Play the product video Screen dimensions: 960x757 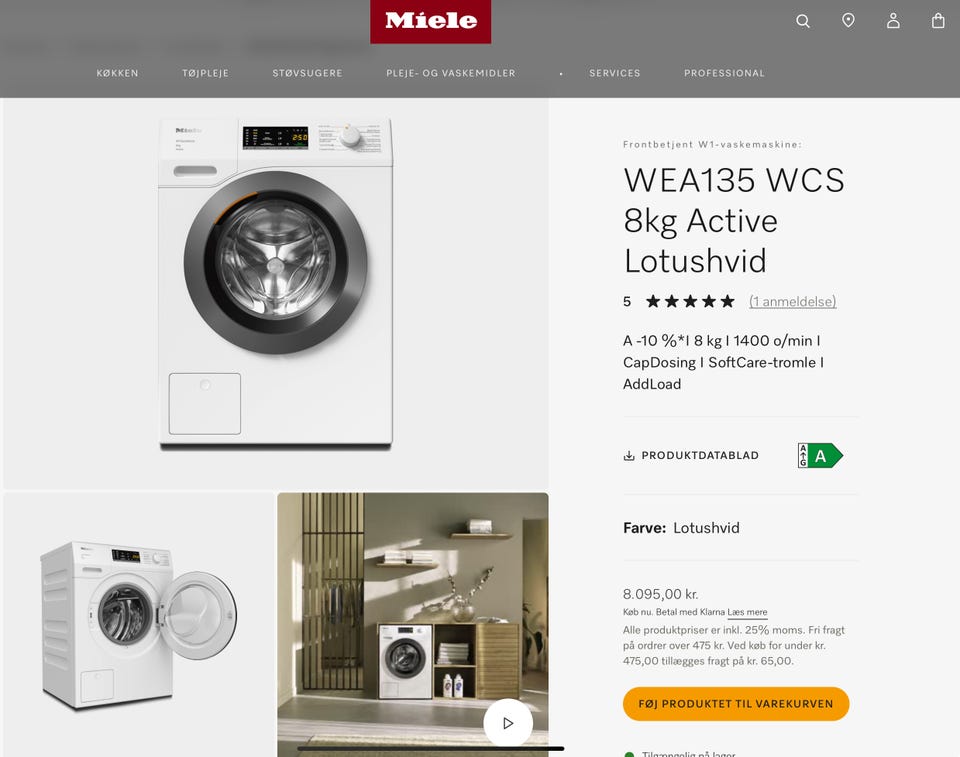(x=508, y=723)
